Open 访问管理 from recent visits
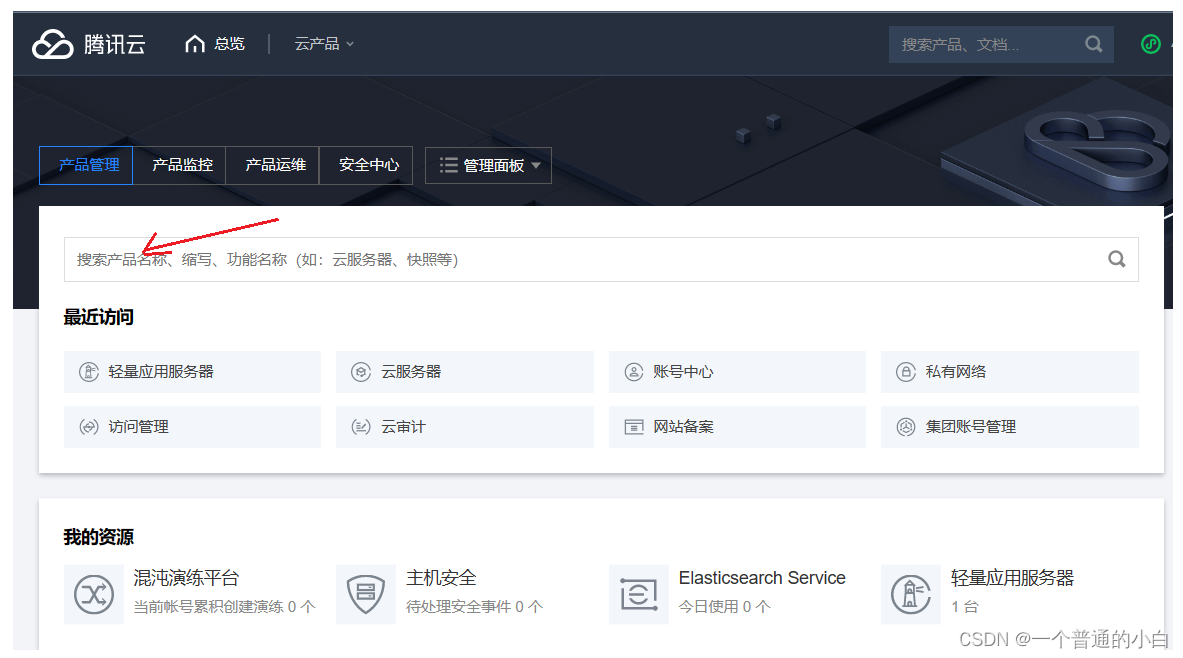The height and width of the screenshot is (658, 1183). pos(192,427)
